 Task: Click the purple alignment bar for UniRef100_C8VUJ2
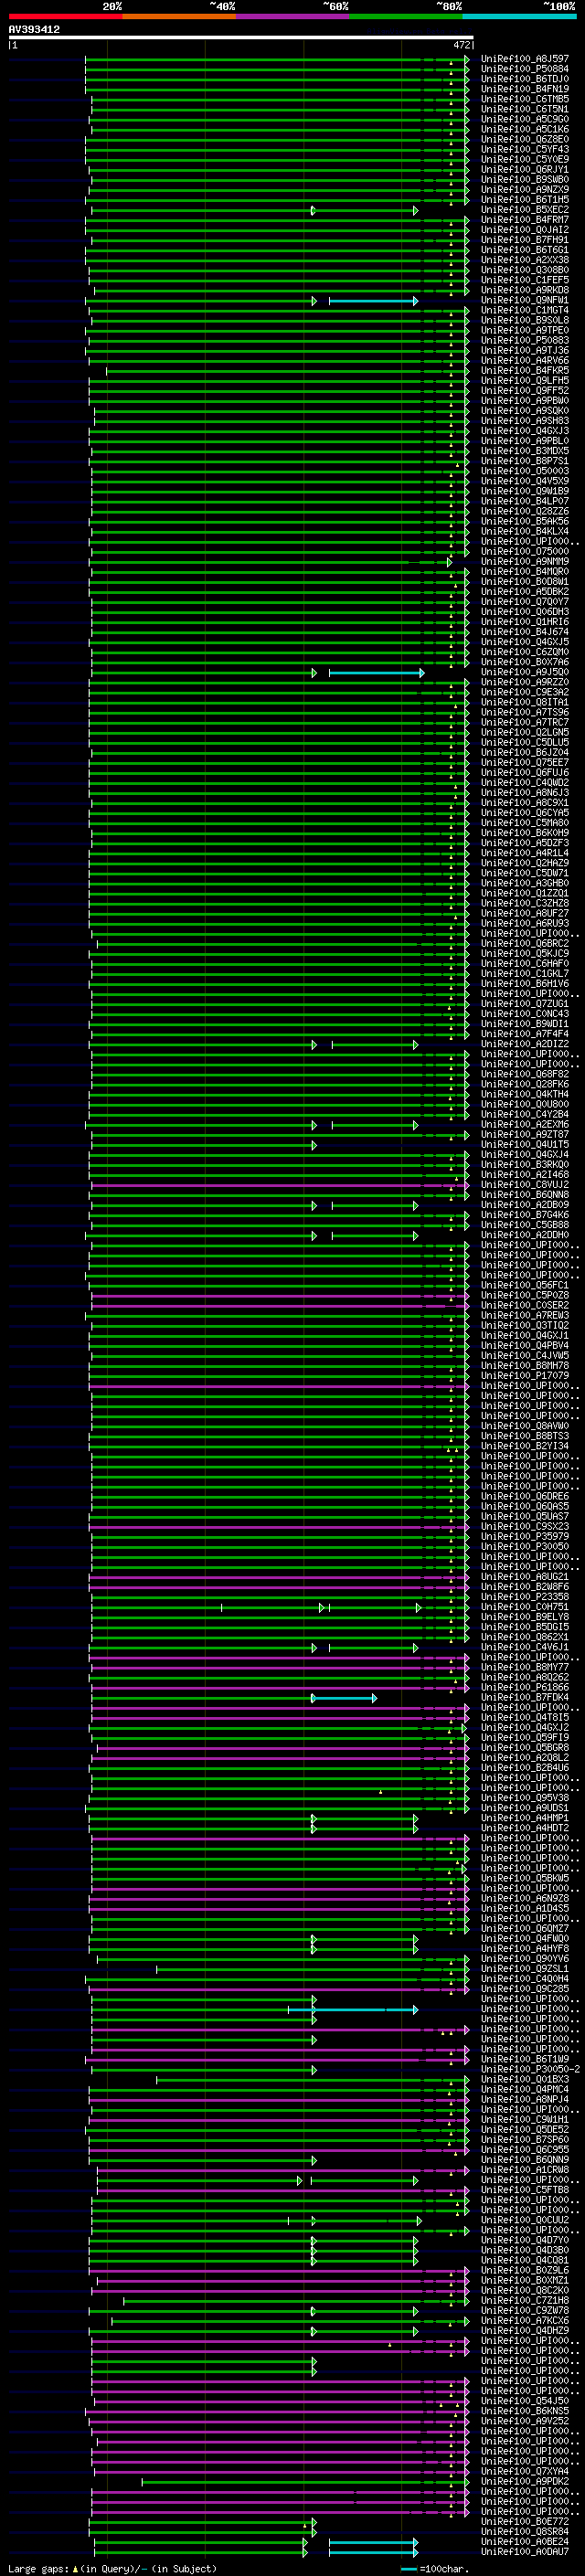[x=278, y=1185]
